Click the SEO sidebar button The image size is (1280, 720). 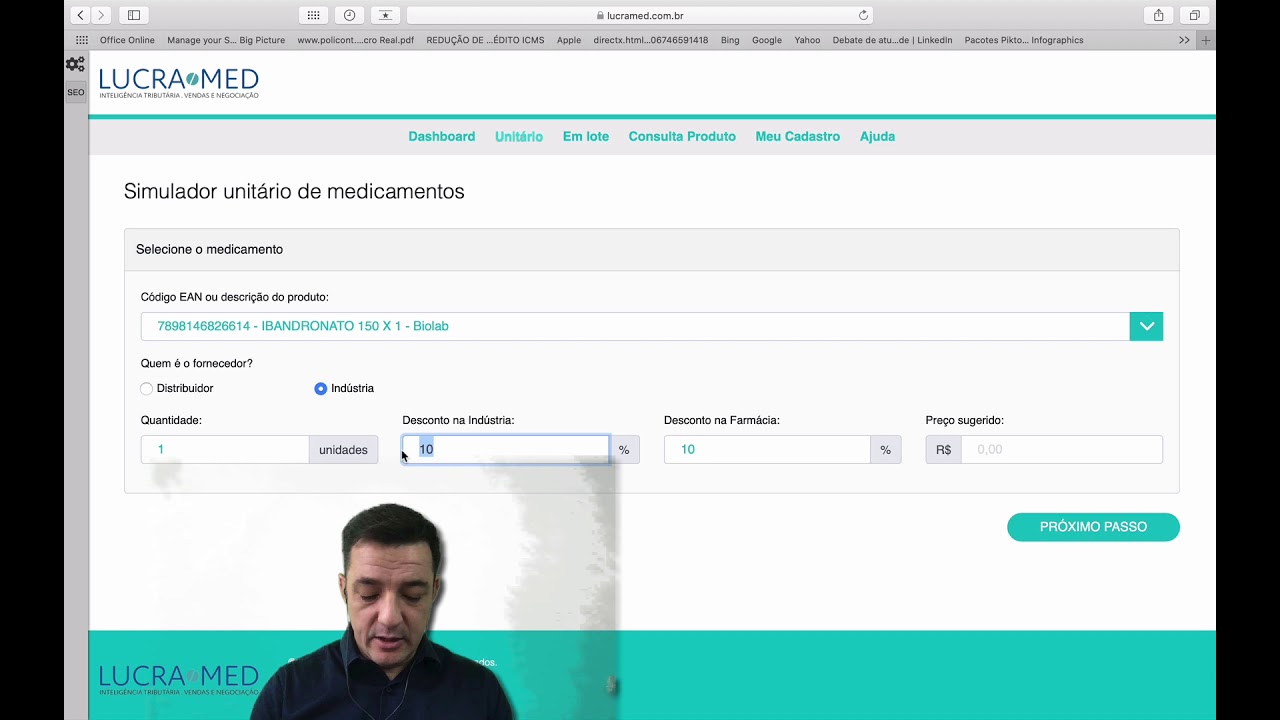[76, 92]
